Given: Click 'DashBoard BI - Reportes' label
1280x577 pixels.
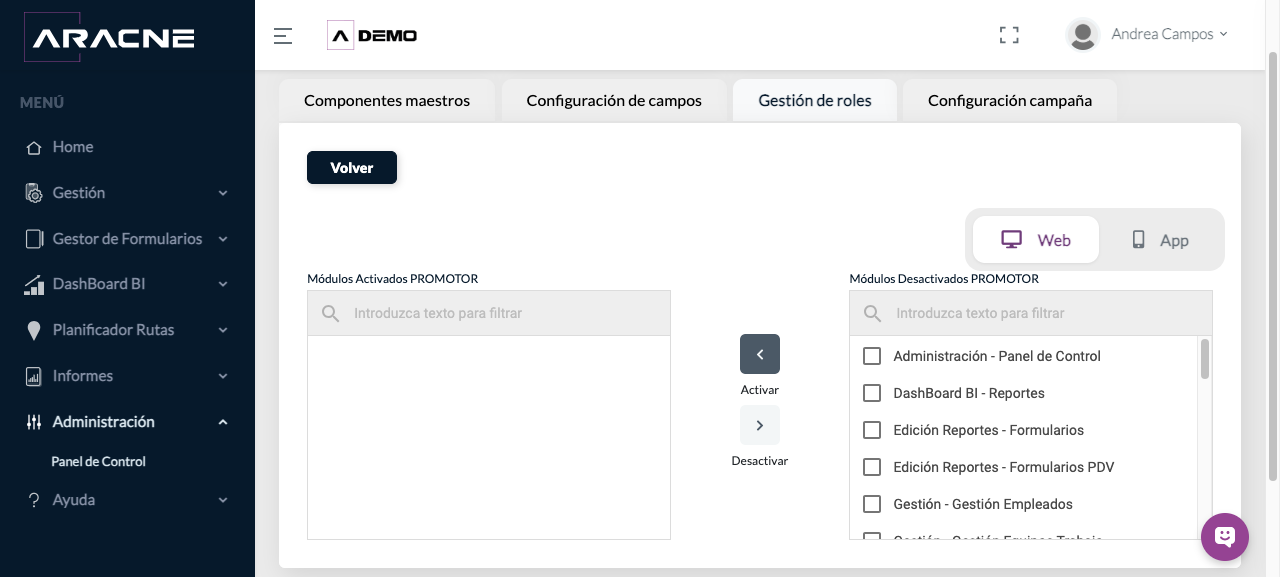Looking at the screenshot, I should click(969, 393).
